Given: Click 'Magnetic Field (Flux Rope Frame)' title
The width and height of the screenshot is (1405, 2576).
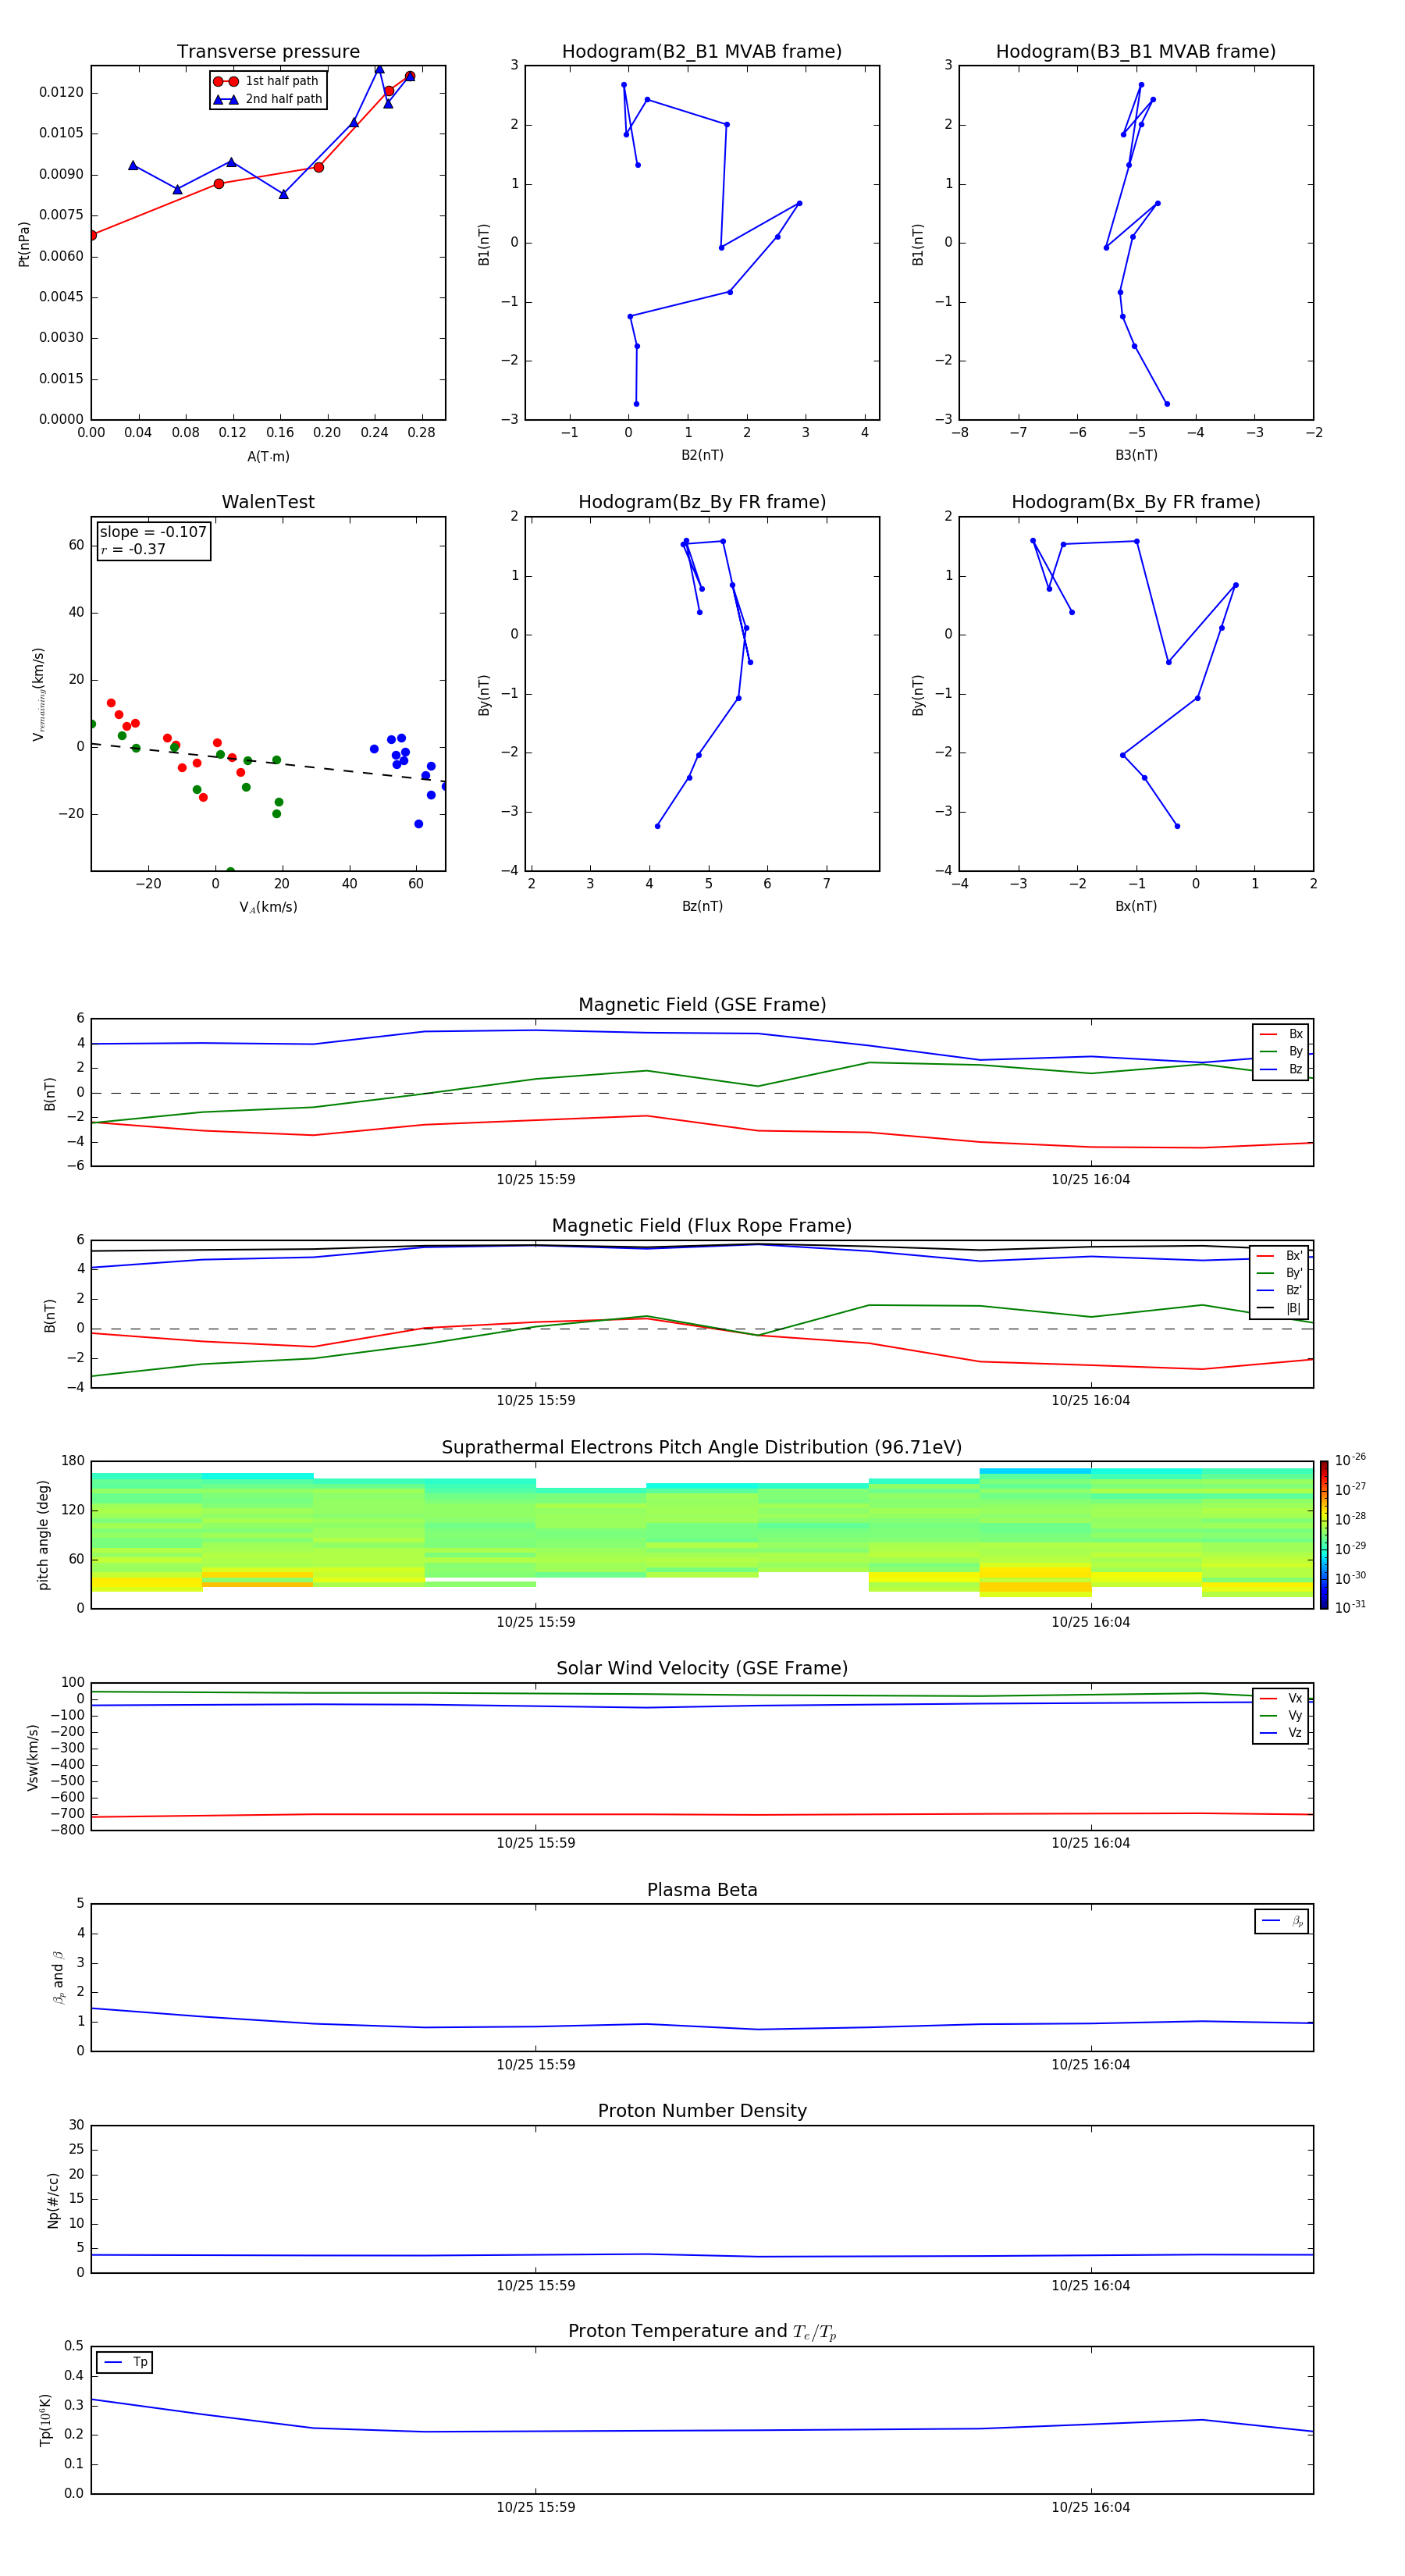Looking at the screenshot, I should (x=702, y=1226).
